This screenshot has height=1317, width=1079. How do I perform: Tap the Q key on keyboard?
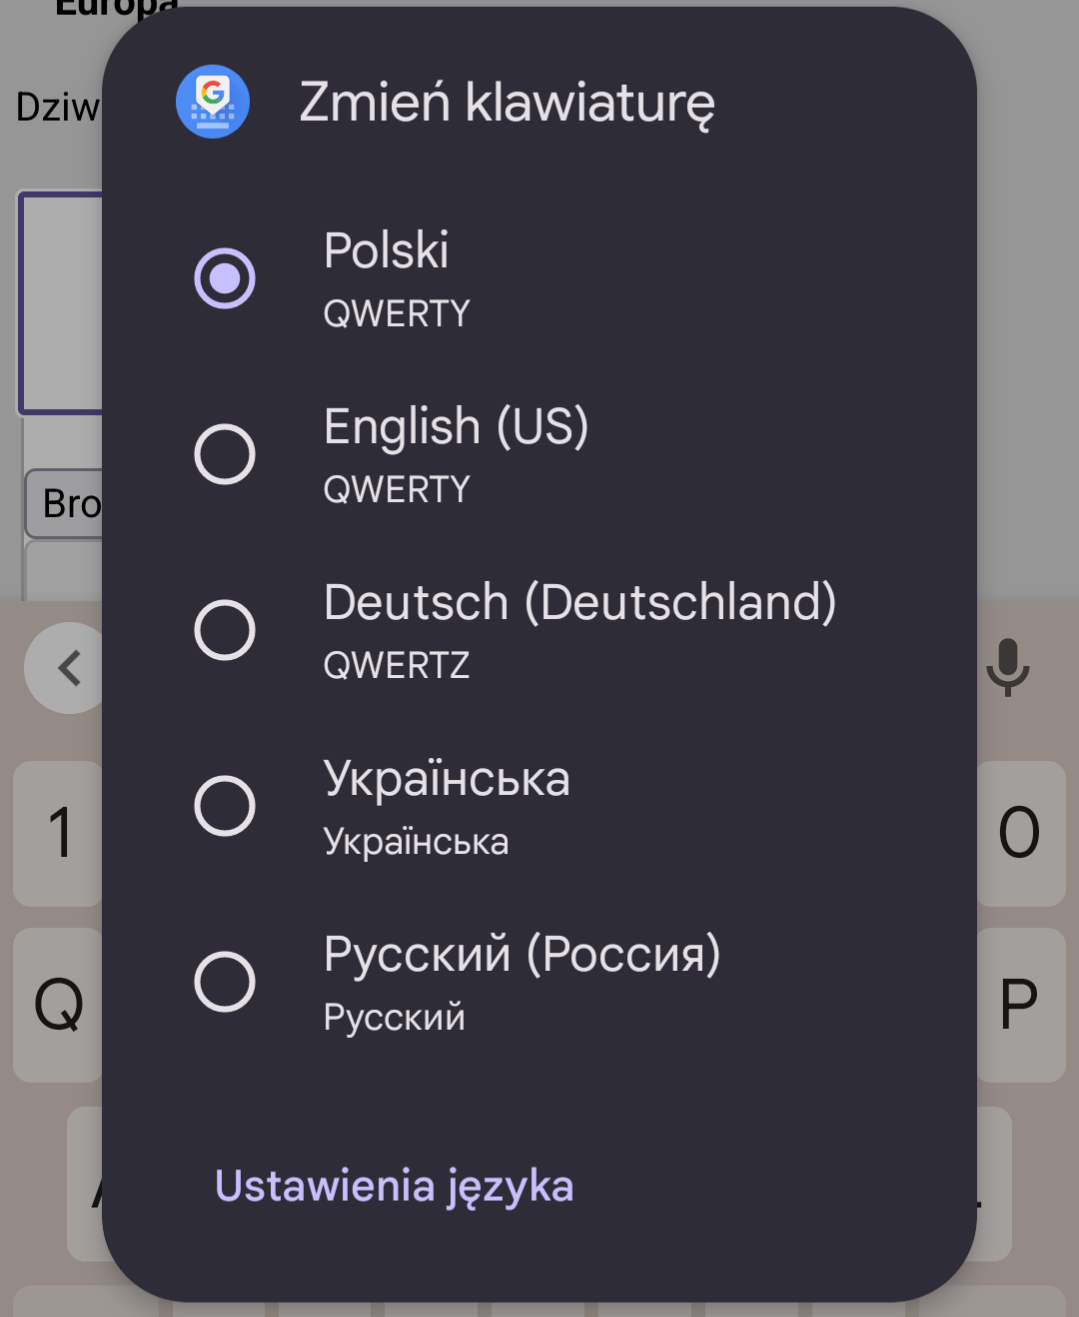click(58, 1004)
